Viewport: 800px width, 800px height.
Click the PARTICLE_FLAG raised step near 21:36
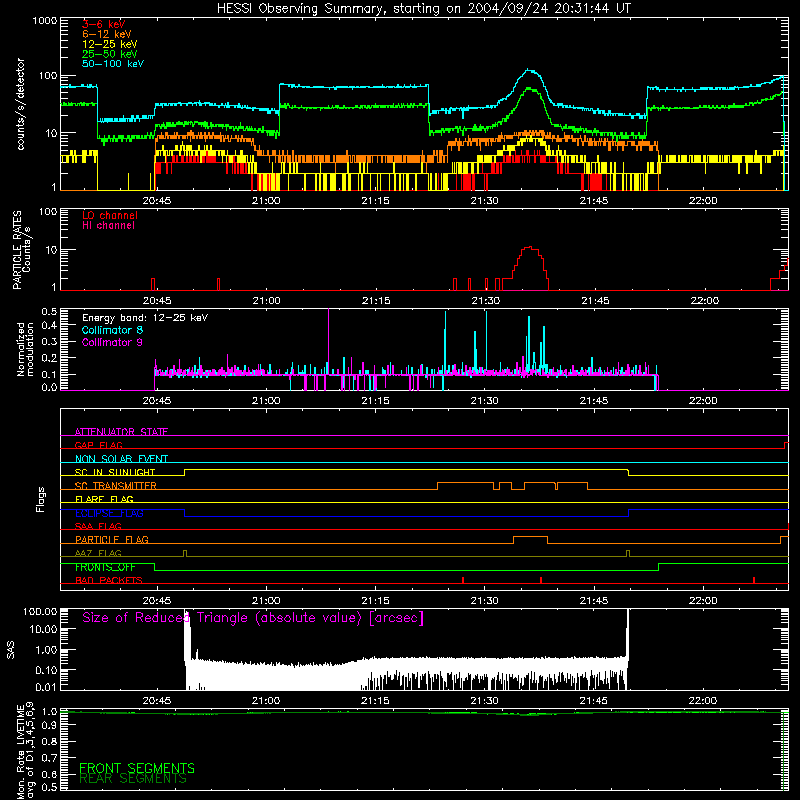pyautogui.click(x=531, y=537)
